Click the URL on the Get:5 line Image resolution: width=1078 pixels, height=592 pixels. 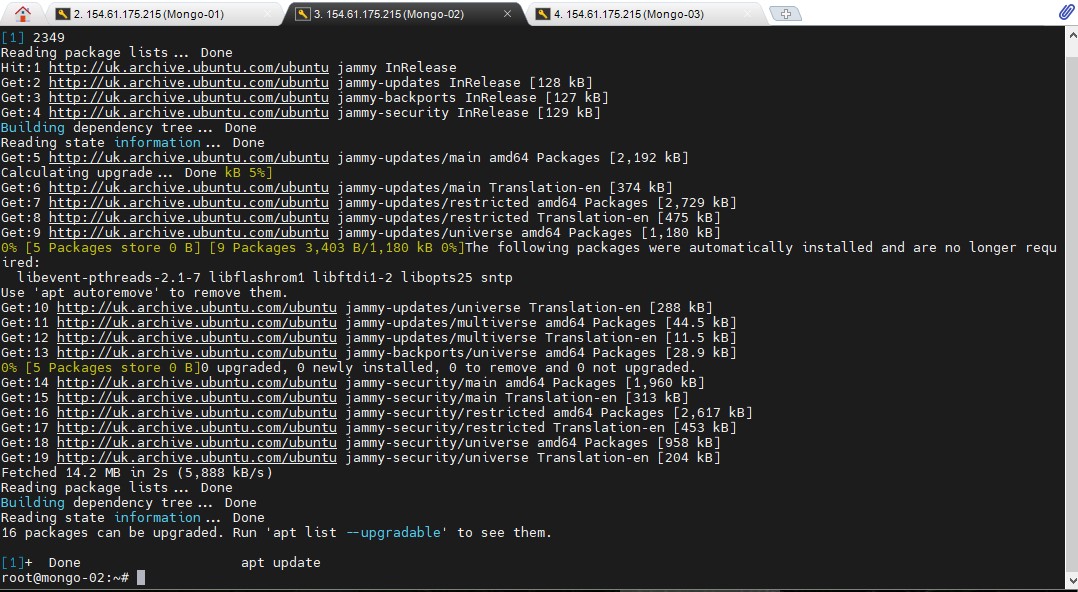(188, 157)
